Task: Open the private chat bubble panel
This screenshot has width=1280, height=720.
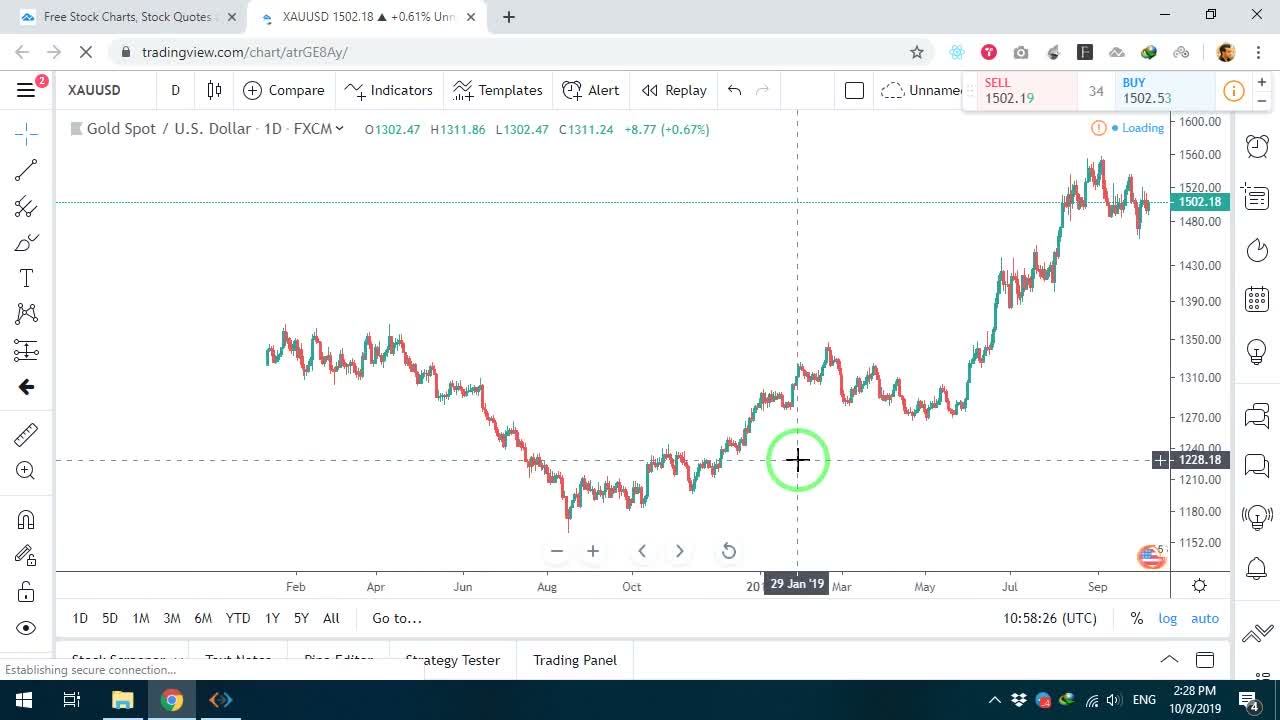Action: [1257, 465]
